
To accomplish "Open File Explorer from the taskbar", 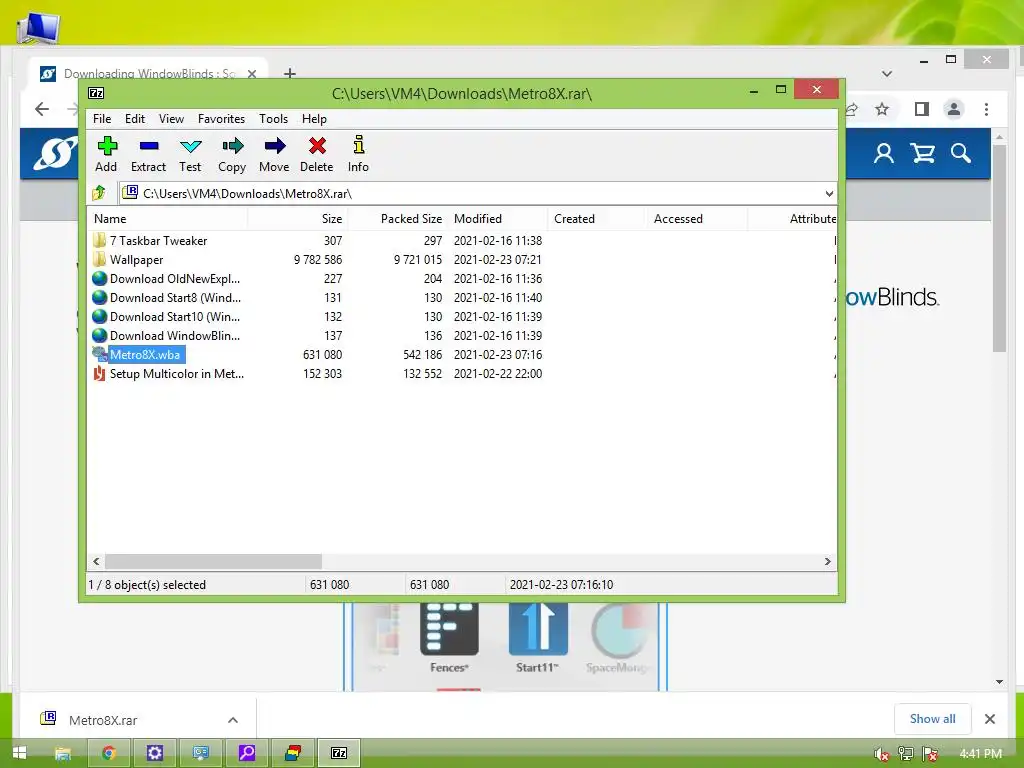I will tap(63, 753).
